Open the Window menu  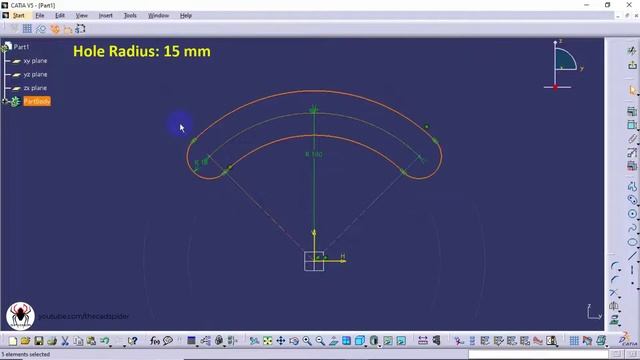click(x=158, y=16)
